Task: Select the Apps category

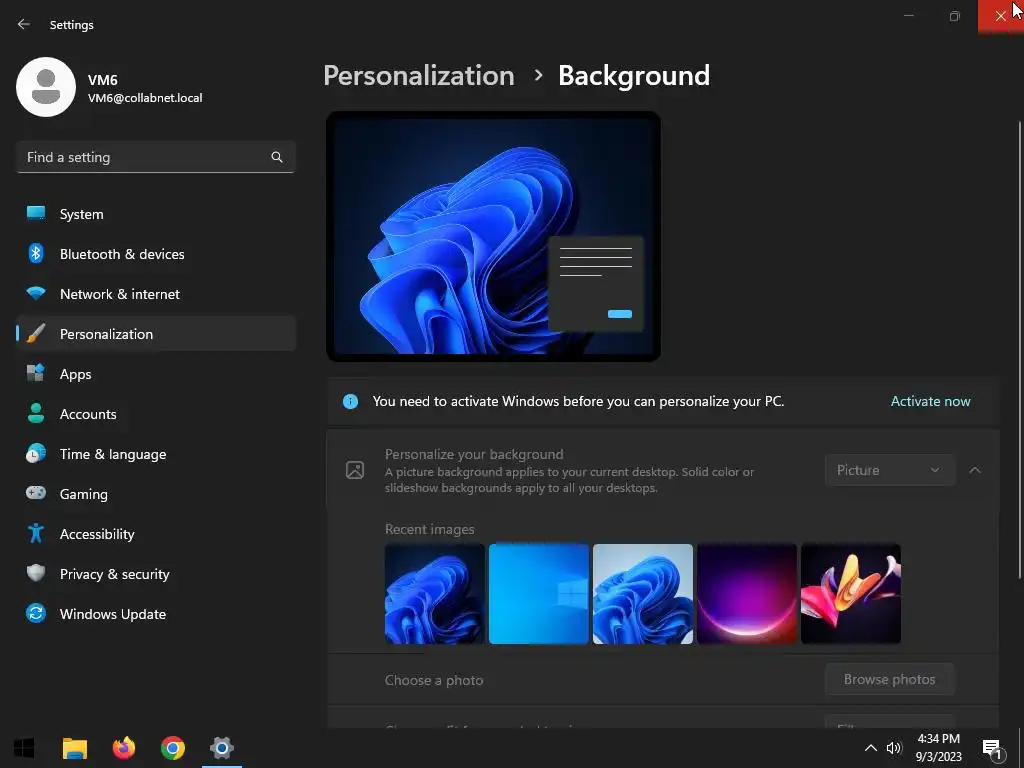Action: pyautogui.click(x=156, y=374)
